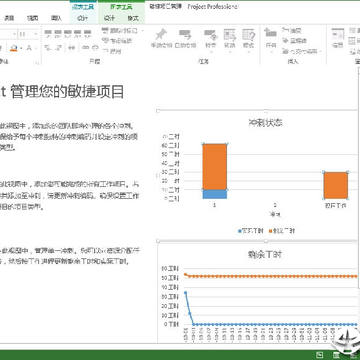This screenshot has width=360, height=360.
Task: Apply the background fill color swatch
Action: click(x=14, y=48)
